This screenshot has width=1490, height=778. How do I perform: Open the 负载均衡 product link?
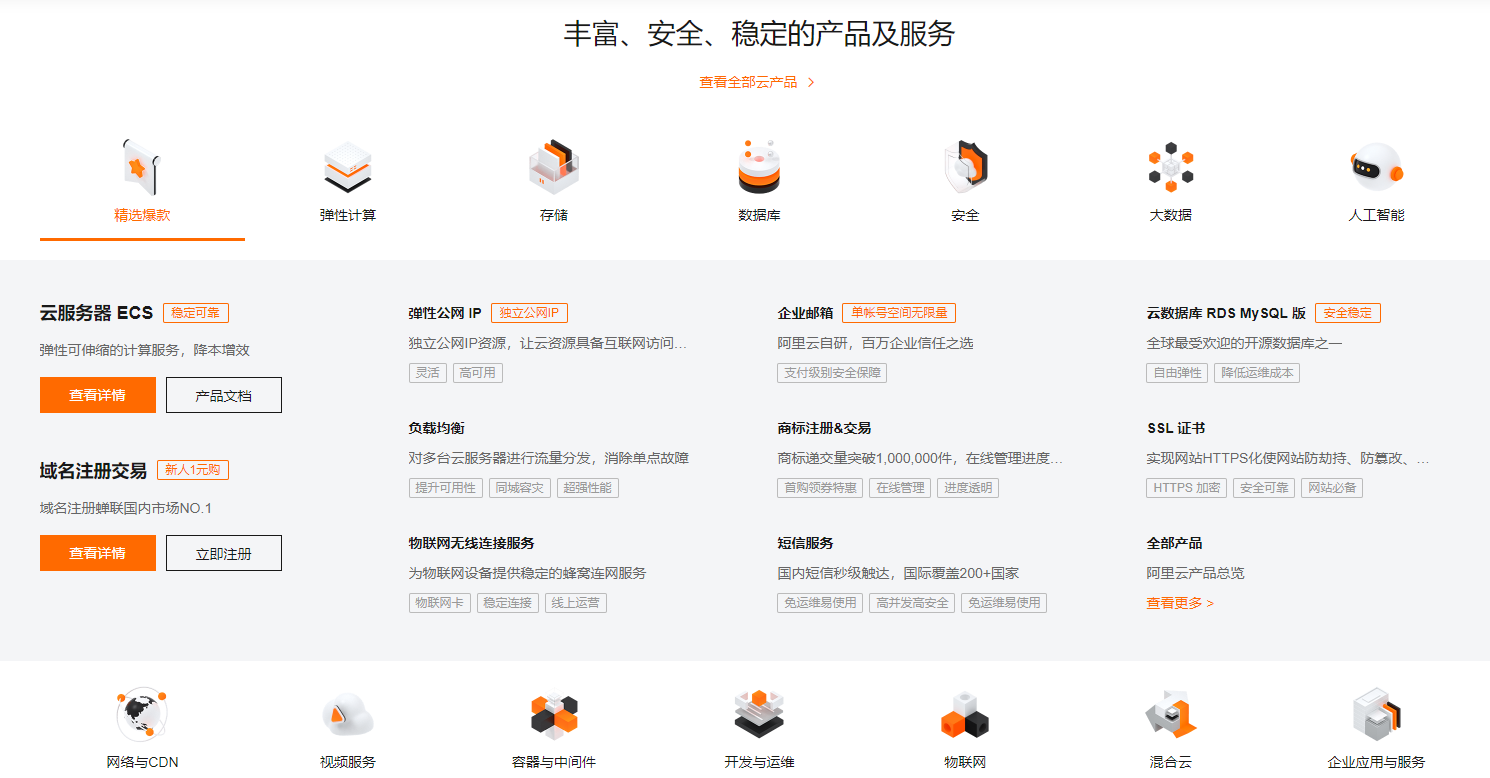click(437, 428)
